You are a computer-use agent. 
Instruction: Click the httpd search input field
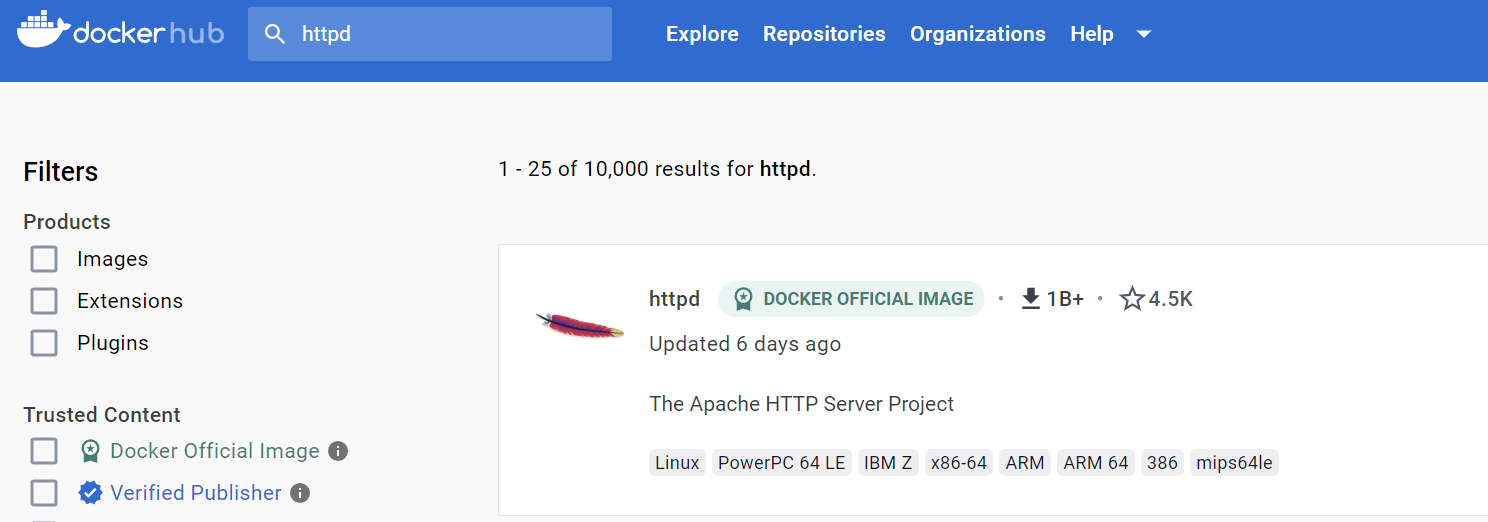coord(430,34)
